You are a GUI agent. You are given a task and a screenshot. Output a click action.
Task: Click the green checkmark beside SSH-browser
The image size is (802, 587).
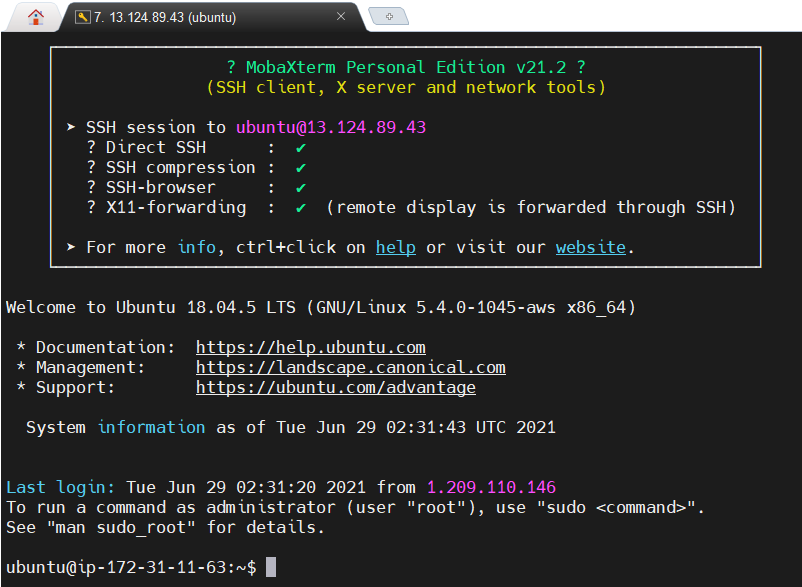pyautogui.click(x=301, y=188)
